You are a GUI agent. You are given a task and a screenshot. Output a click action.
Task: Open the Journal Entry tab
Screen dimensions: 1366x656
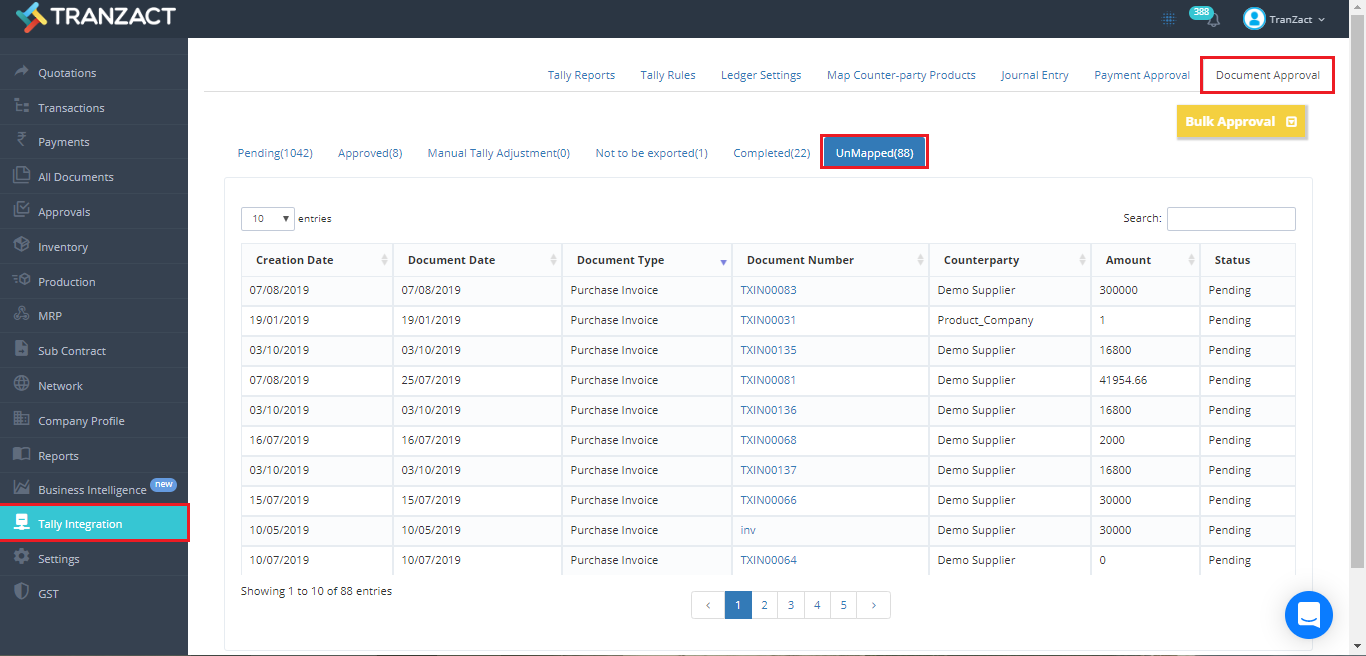coord(1035,75)
